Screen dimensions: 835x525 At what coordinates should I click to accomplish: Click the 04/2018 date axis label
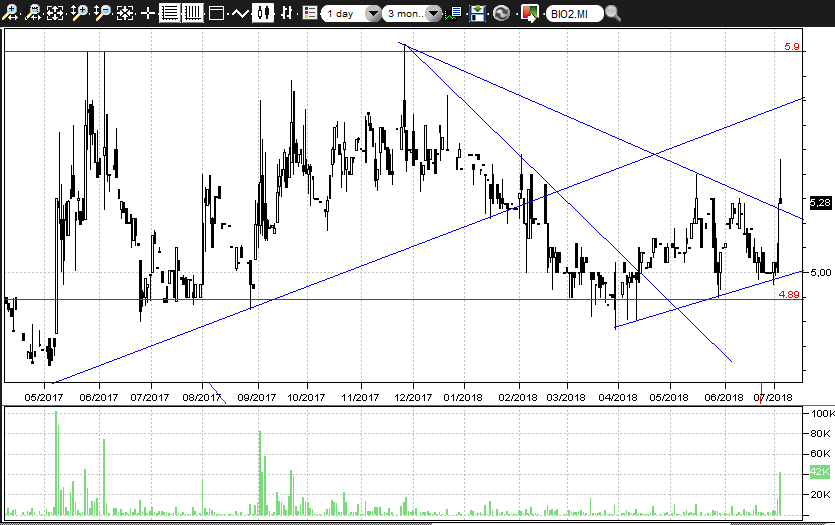(x=618, y=397)
